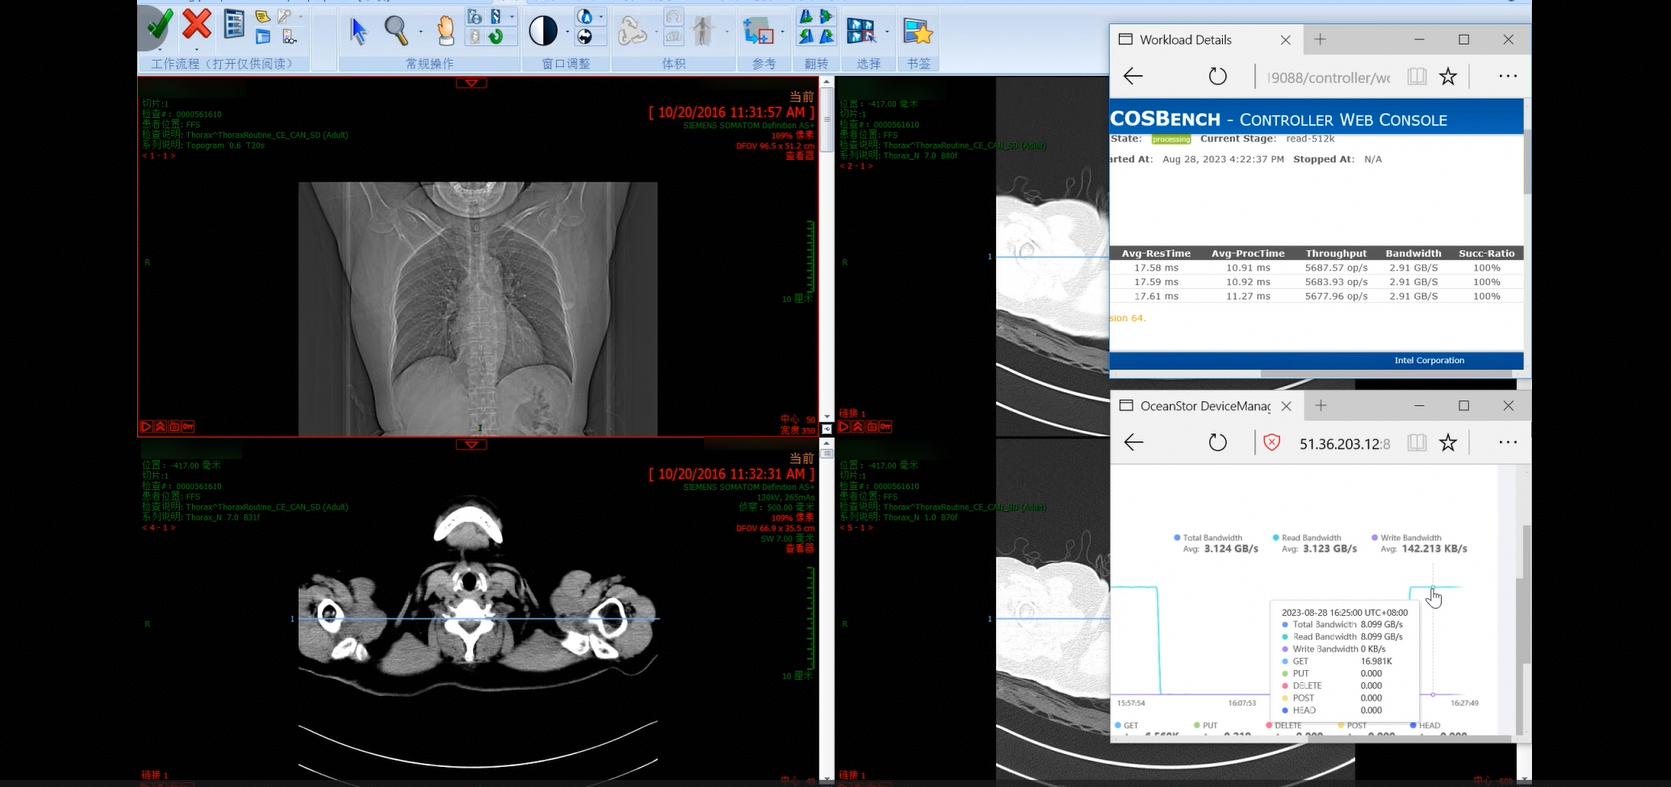Click the invert window preset icon
This screenshot has width=1671, height=787.
tap(585, 37)
